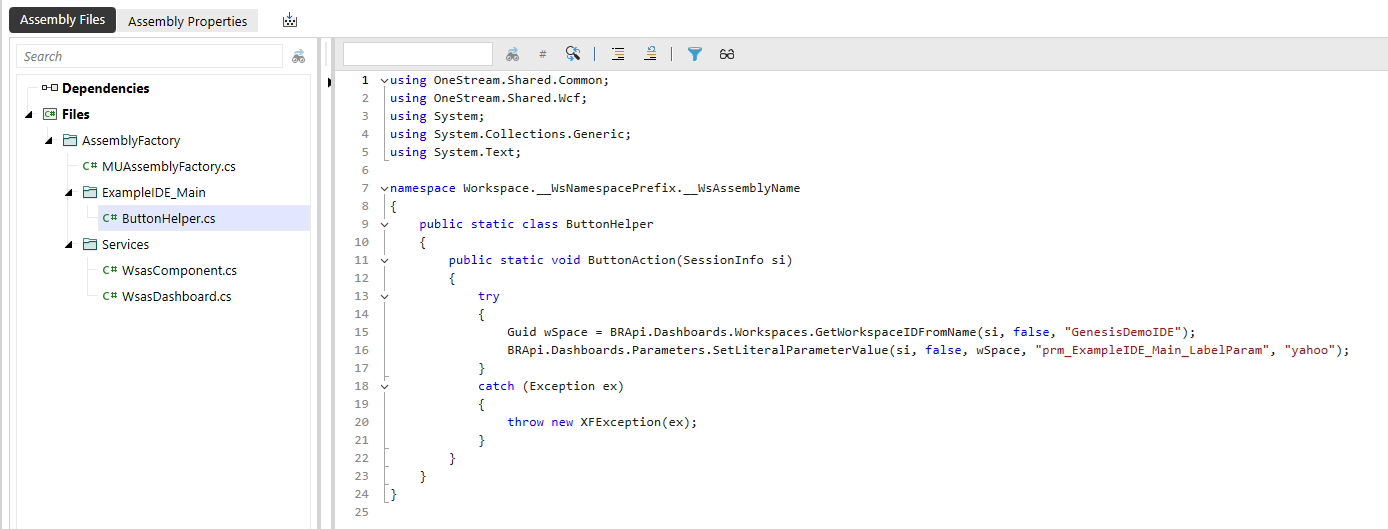This screenshot has width=1388, height=529.
Task: Select the AssemblyFactory folder
Action: (x=131, y=141)
